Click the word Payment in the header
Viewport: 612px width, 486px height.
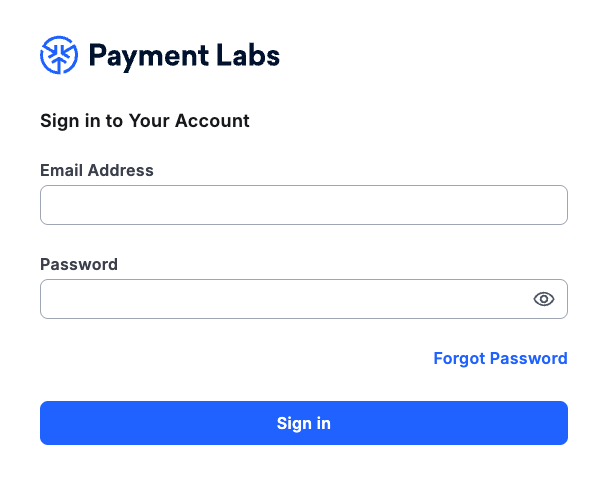149,57
